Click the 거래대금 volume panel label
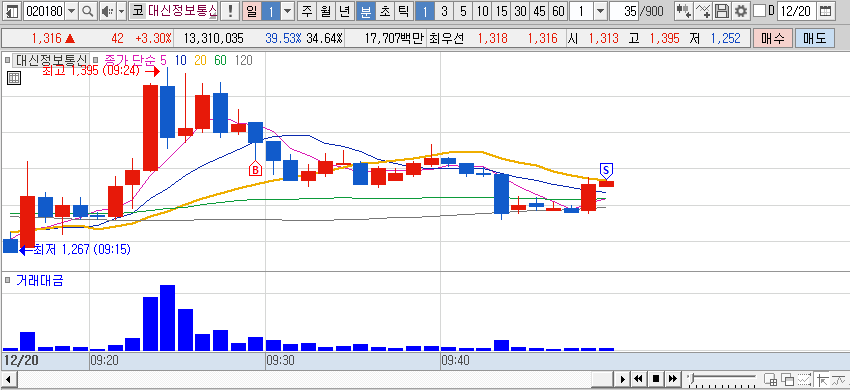This screenshot has width=850, height=390. (x=40, y=280)
